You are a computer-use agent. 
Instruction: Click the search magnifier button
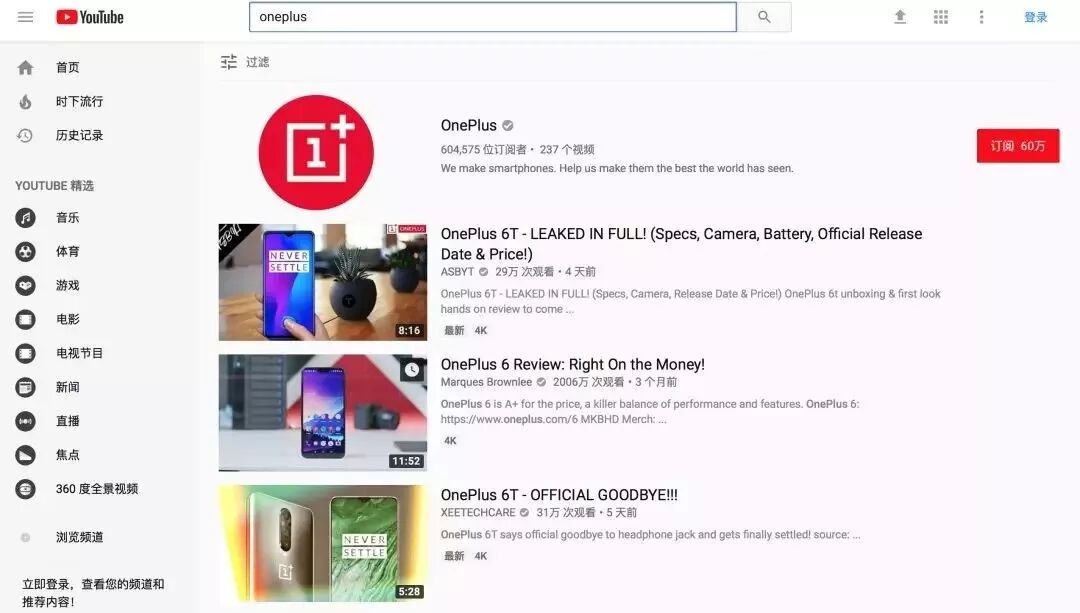(764, 17)
